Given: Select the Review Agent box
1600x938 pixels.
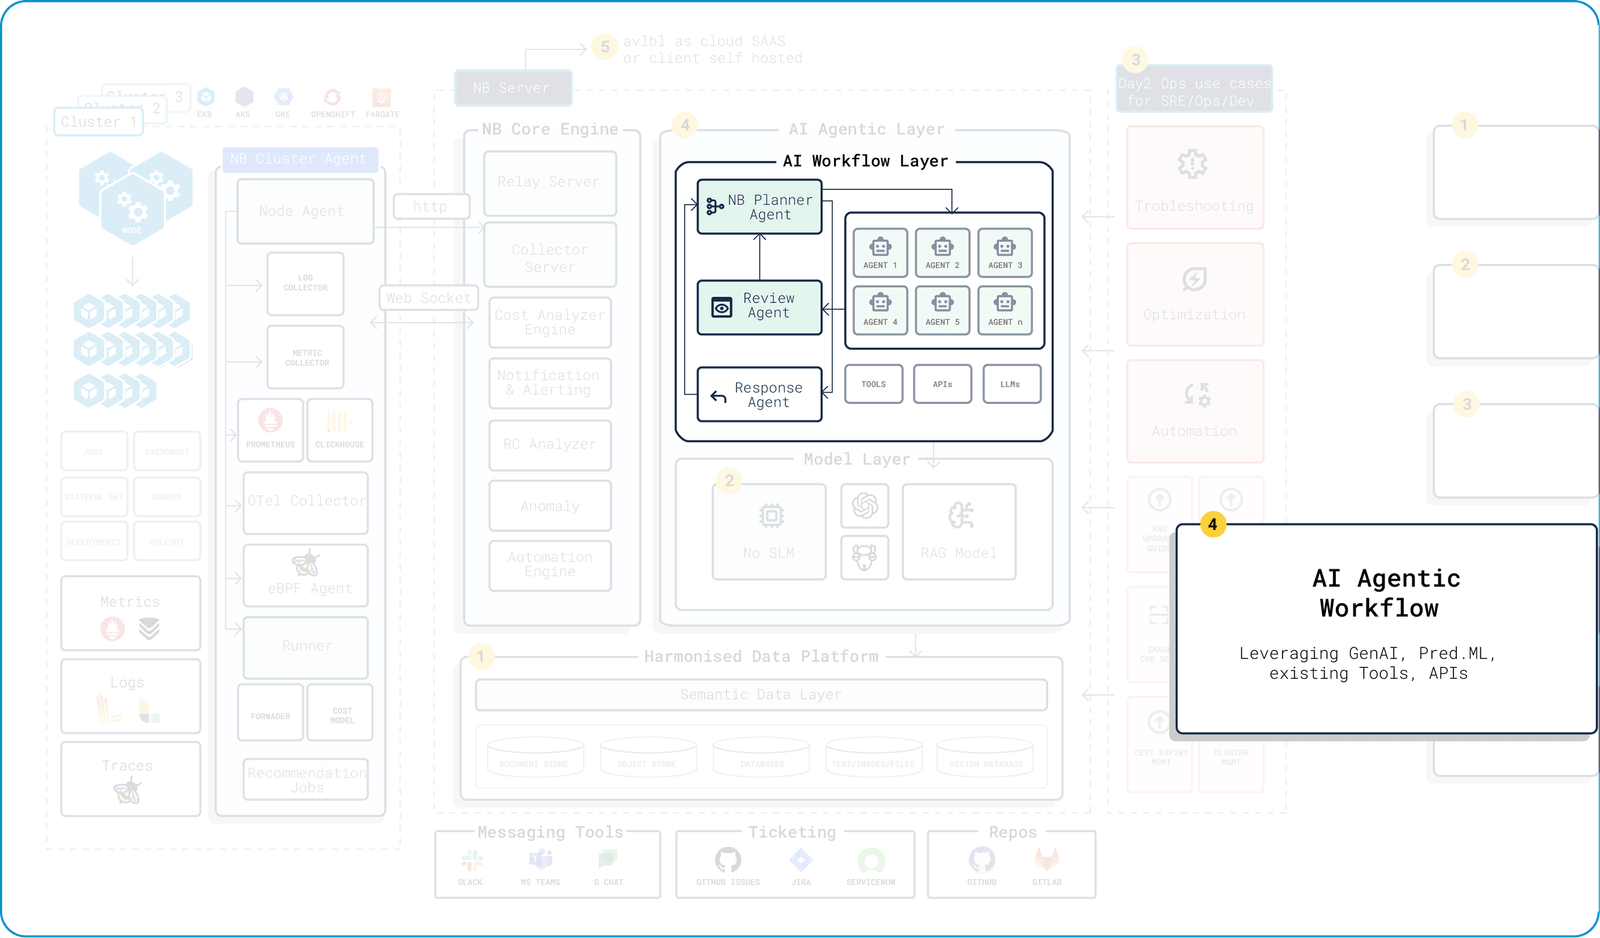Looking at the screenshot, I should pos(759,306).
